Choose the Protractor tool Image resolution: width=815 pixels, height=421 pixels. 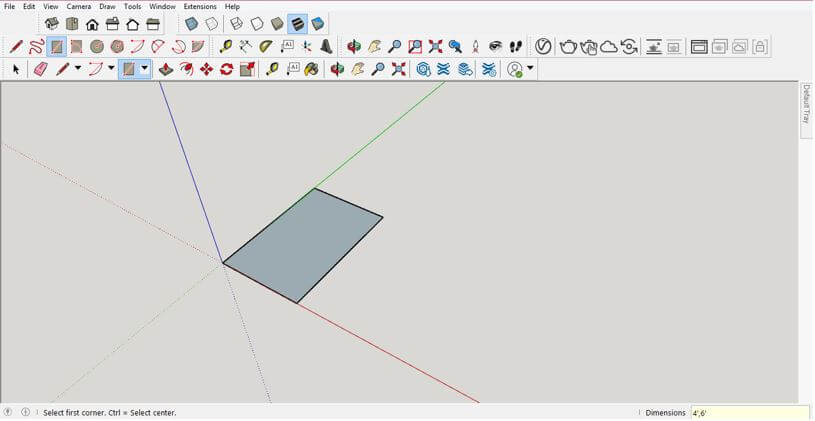[266, 47]
